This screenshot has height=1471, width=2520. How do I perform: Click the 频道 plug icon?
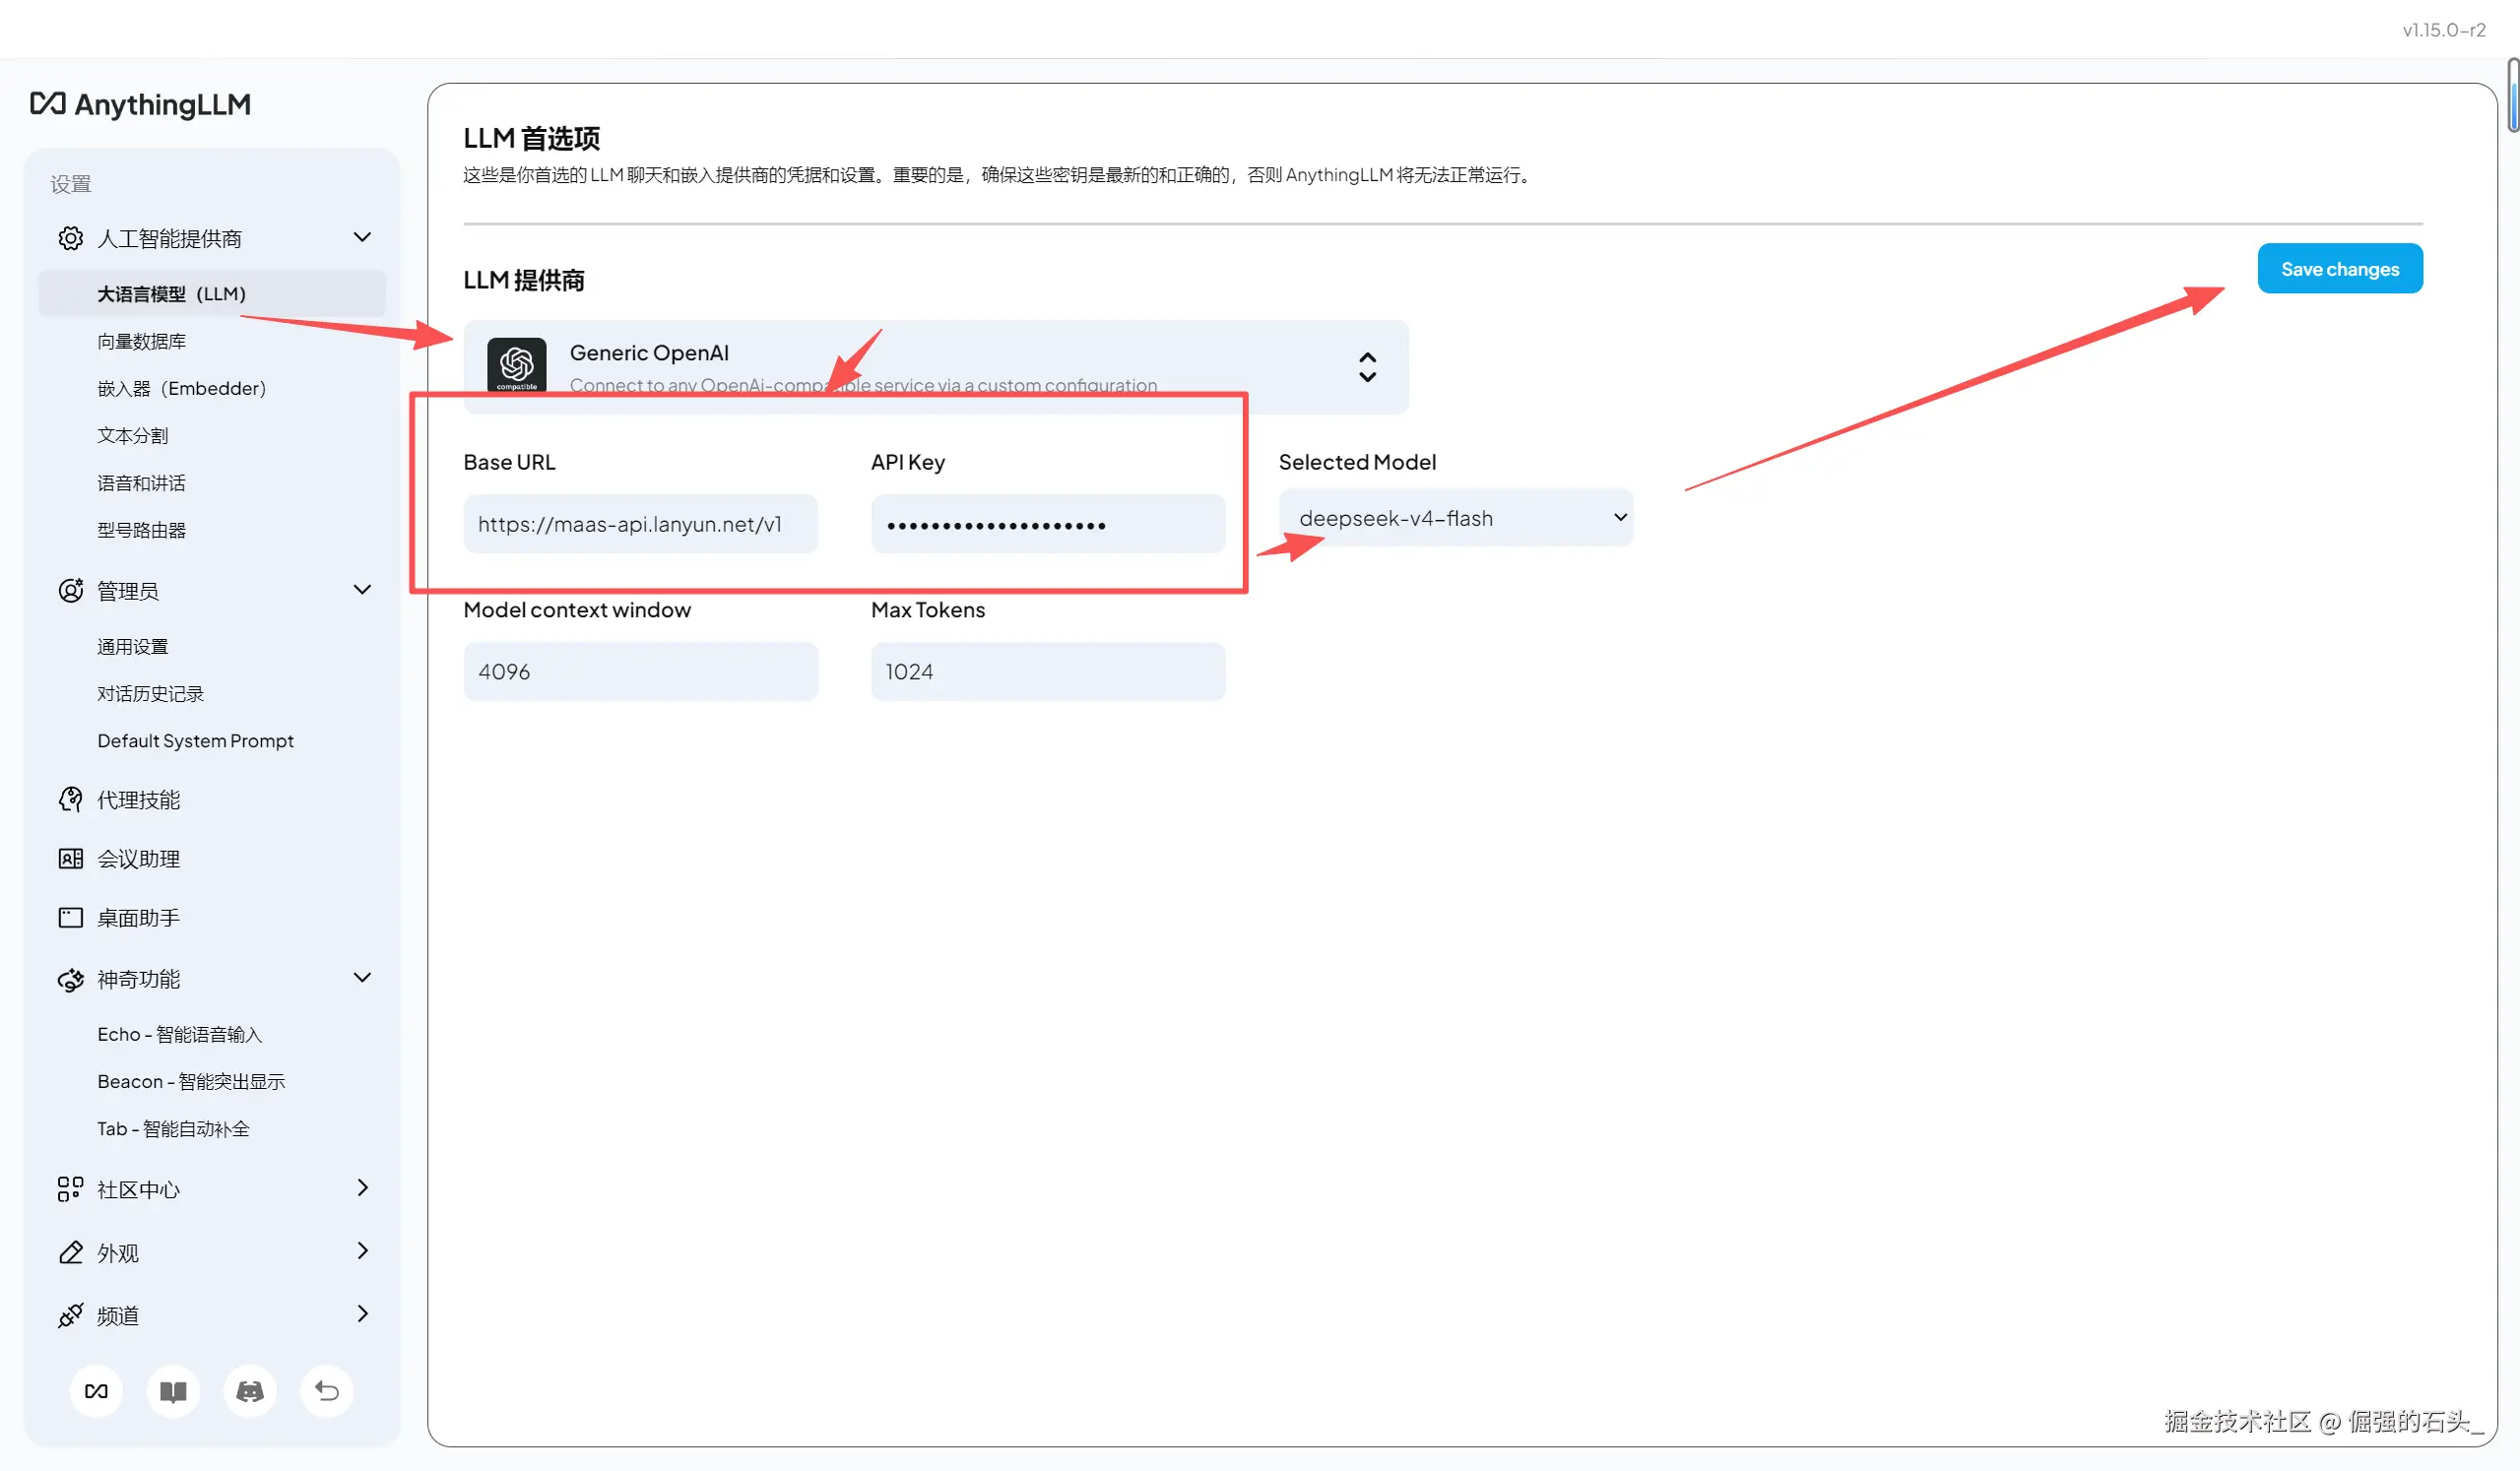click(x=70, y=1315)
